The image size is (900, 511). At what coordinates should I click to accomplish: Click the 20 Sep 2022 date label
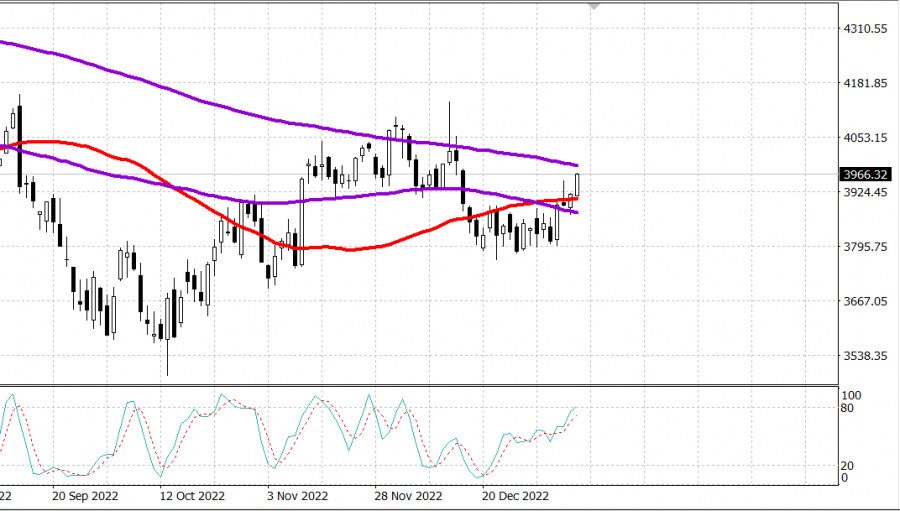tap(86, 496)
